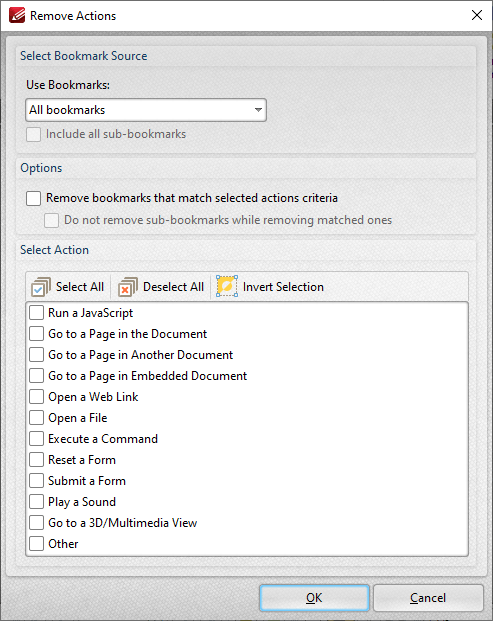
Task: Close the Remove Actions dialog
Action: tap(477, 15)
